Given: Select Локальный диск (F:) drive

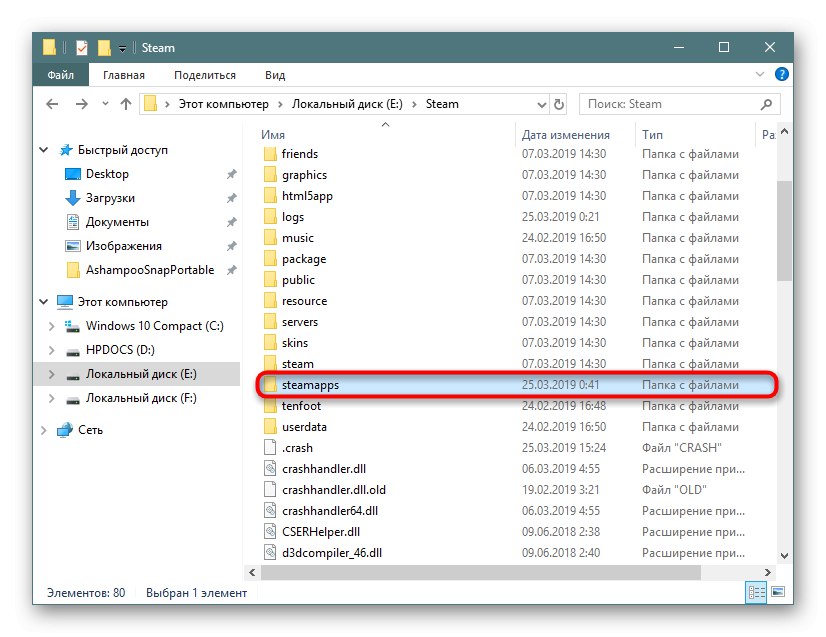Looking at the screenshot, I should 141,398.
